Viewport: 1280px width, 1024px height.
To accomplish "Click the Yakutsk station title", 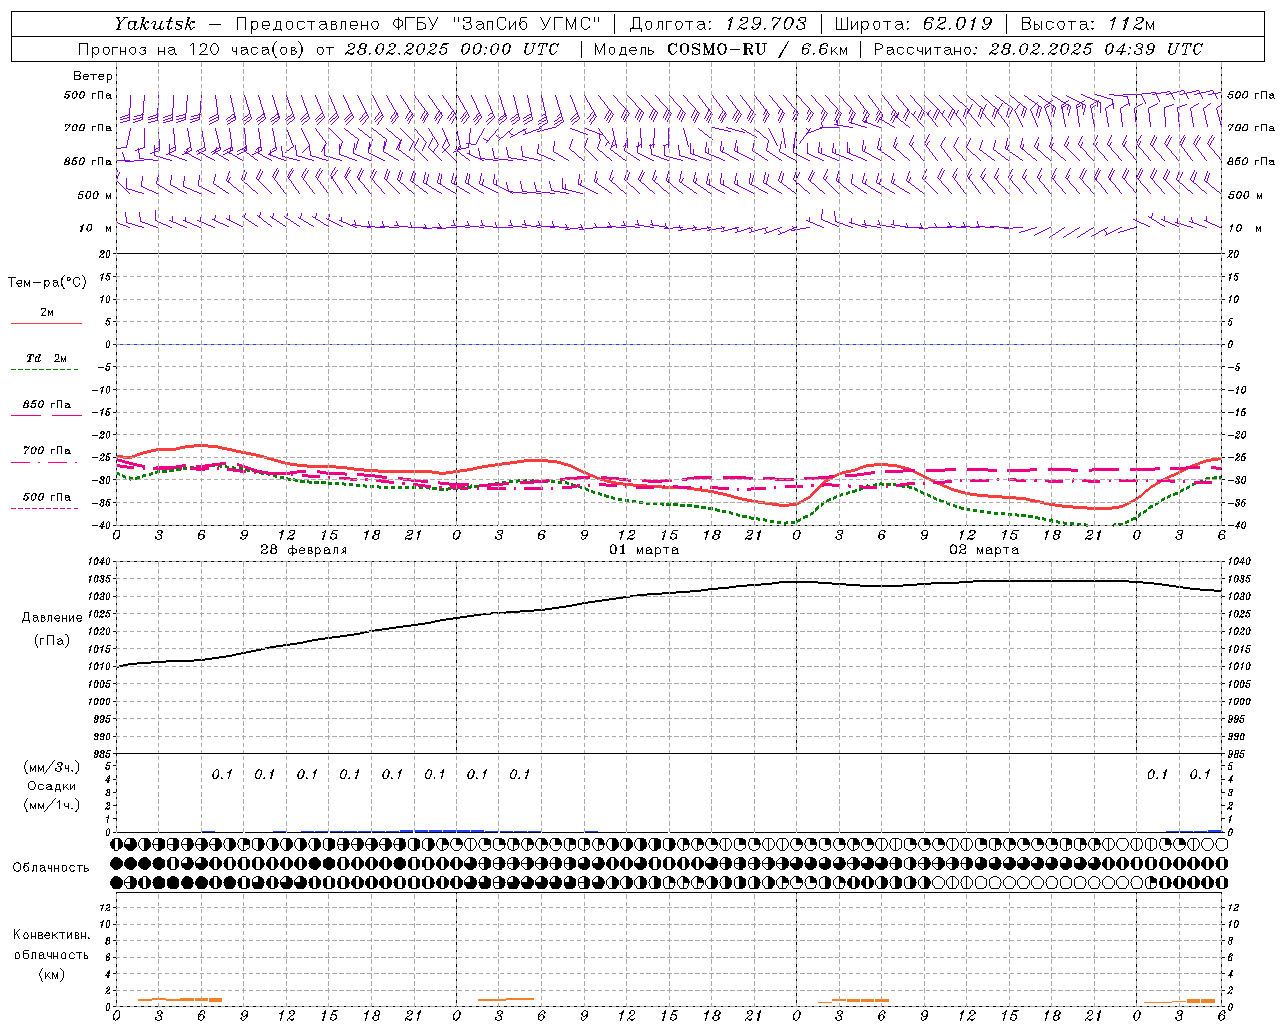I will 154,24.
